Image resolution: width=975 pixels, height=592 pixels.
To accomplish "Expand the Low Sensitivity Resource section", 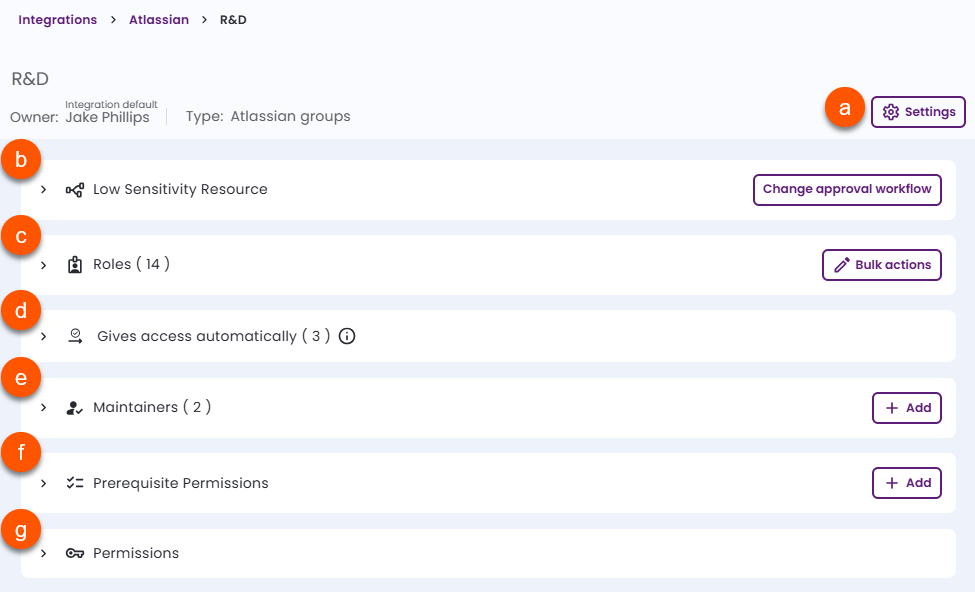I will pos(43,188).
